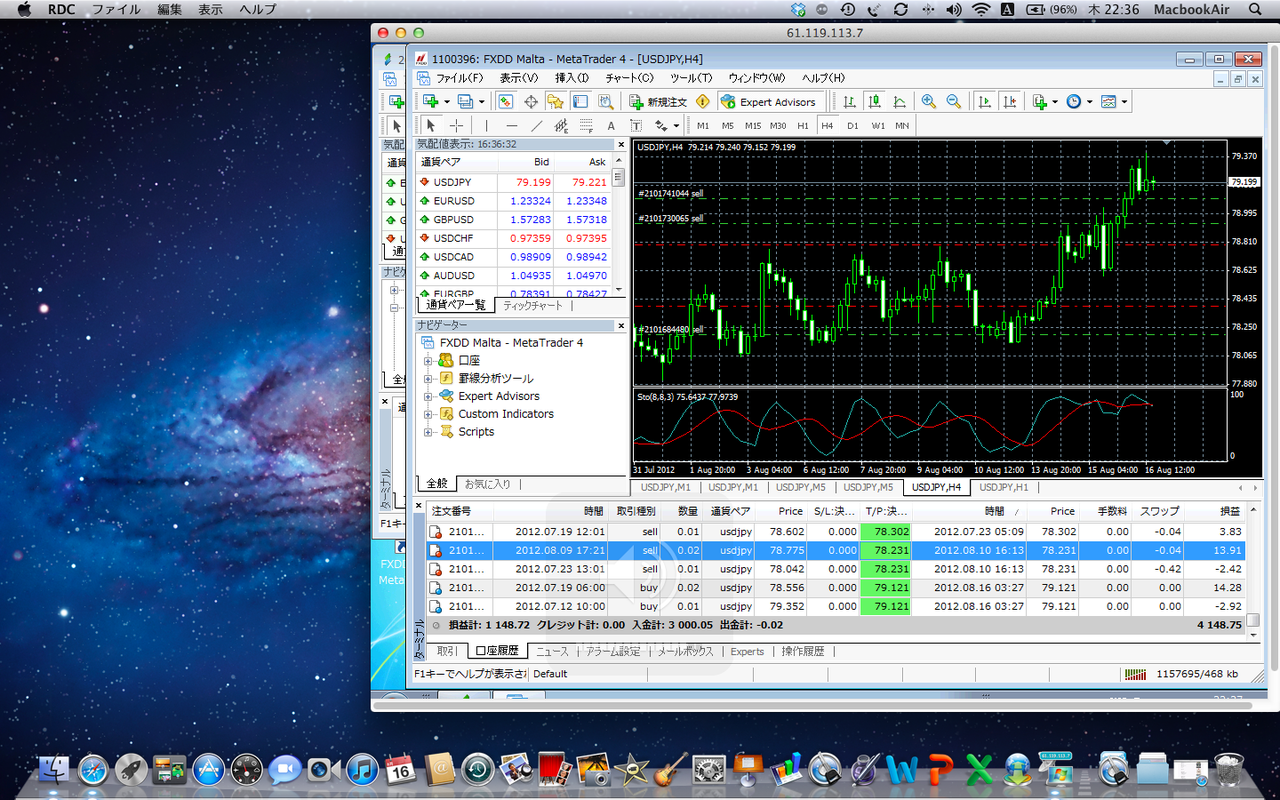Viewport: 1280px width, 800px height.
Task: Expand the Custom Indicators tree node
Action: coord(428,414)
